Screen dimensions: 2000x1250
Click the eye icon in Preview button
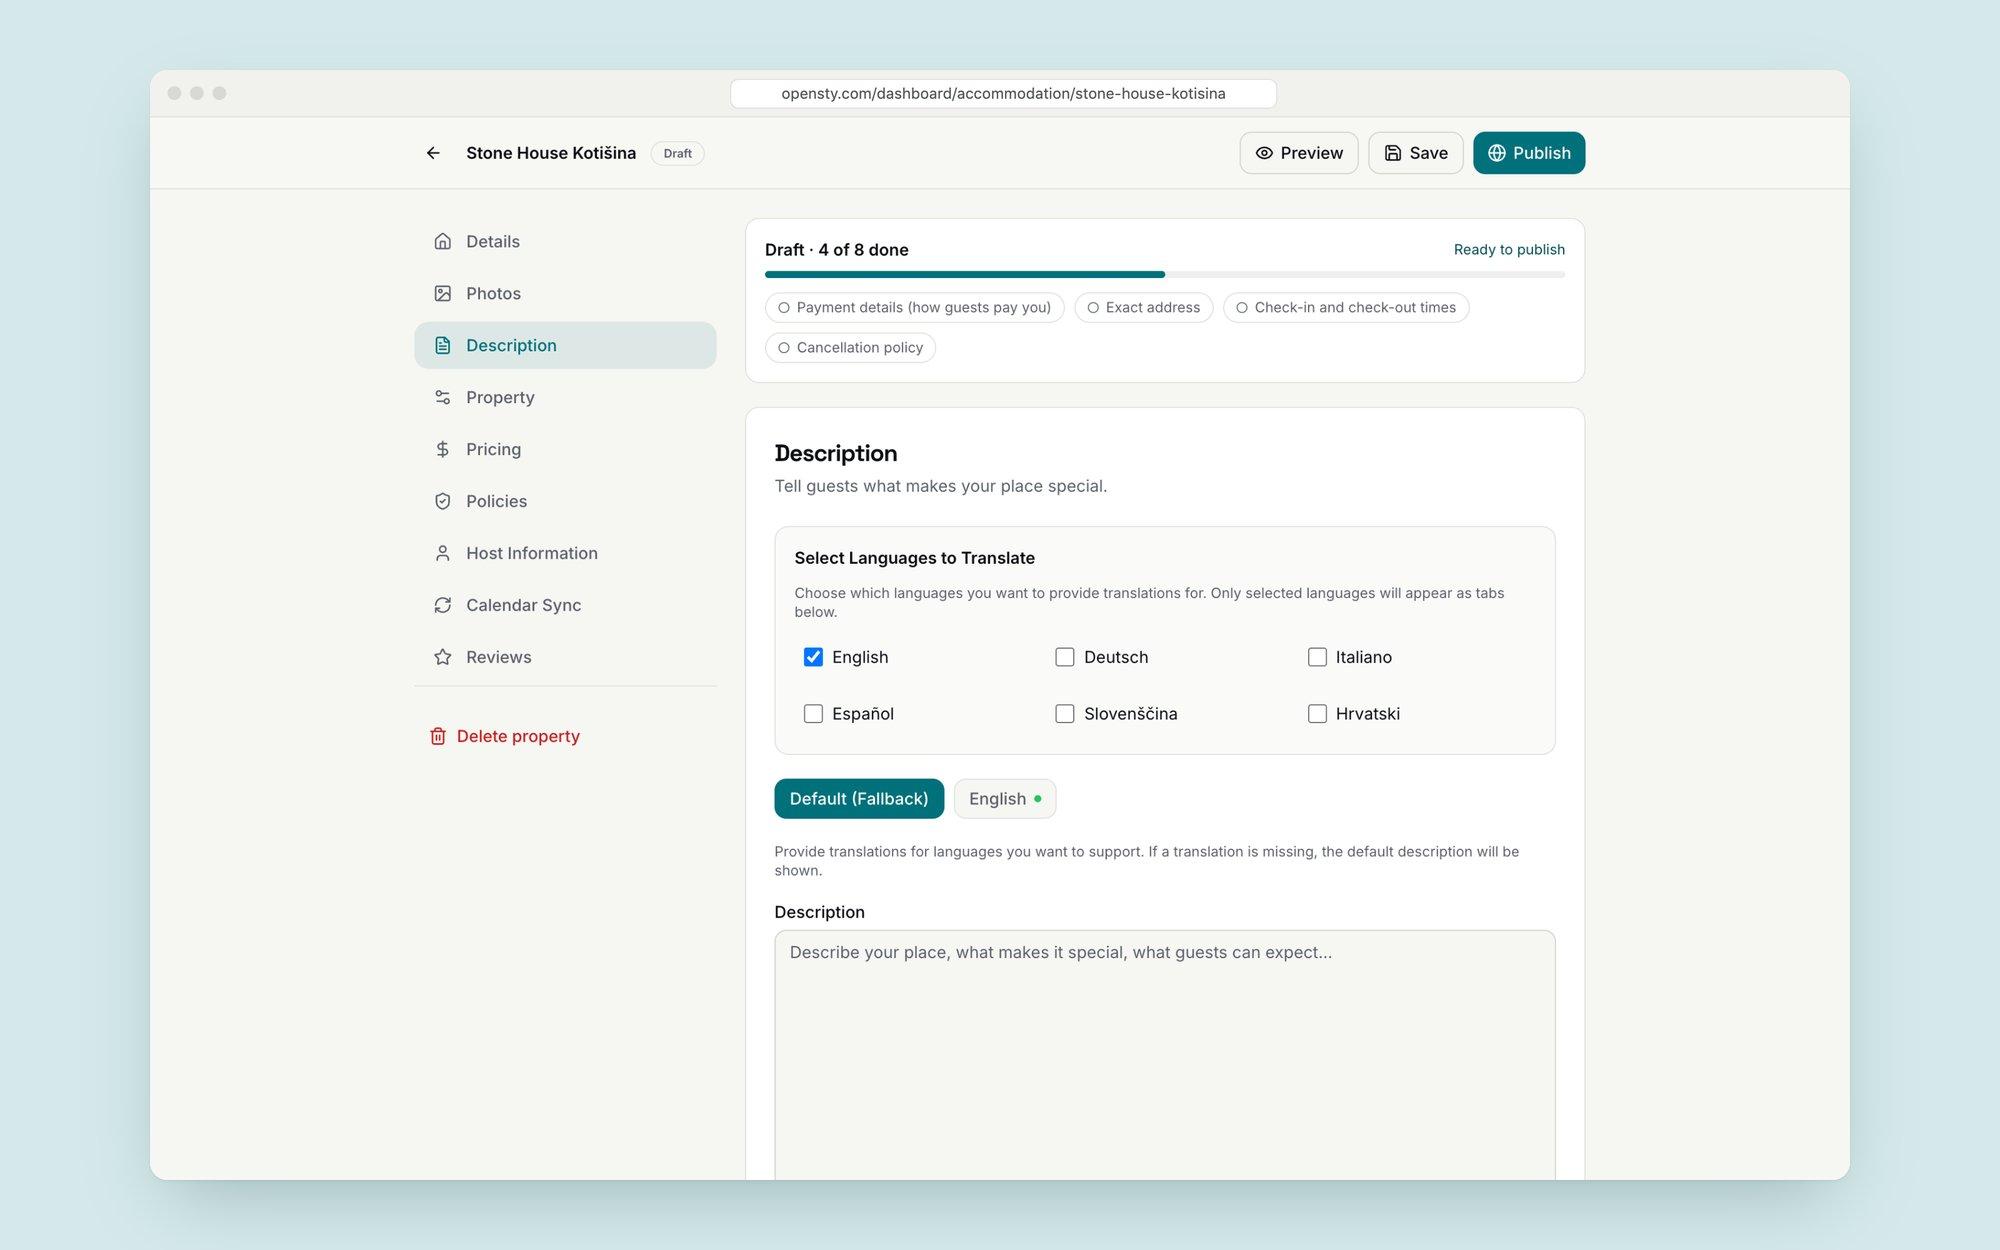[x=1264, y=153]
